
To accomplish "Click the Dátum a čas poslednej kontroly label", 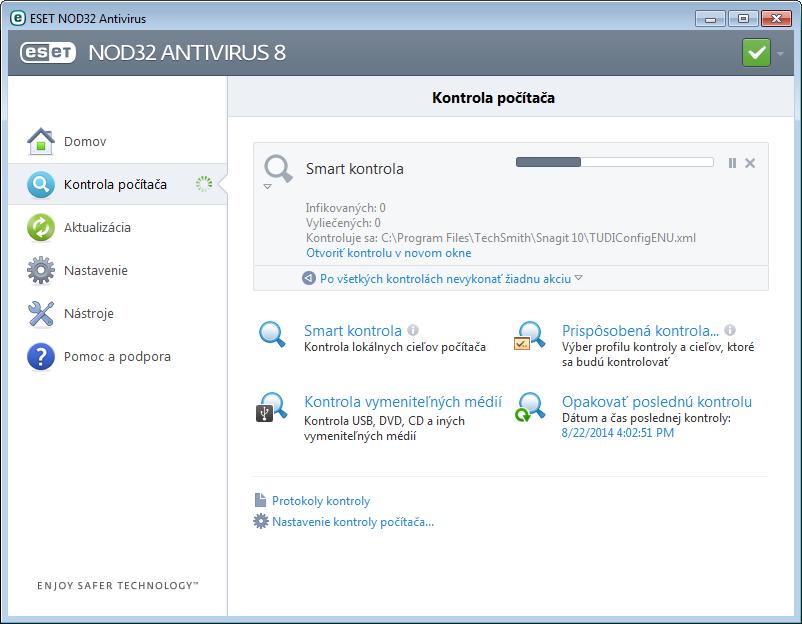I will [647, 418].
